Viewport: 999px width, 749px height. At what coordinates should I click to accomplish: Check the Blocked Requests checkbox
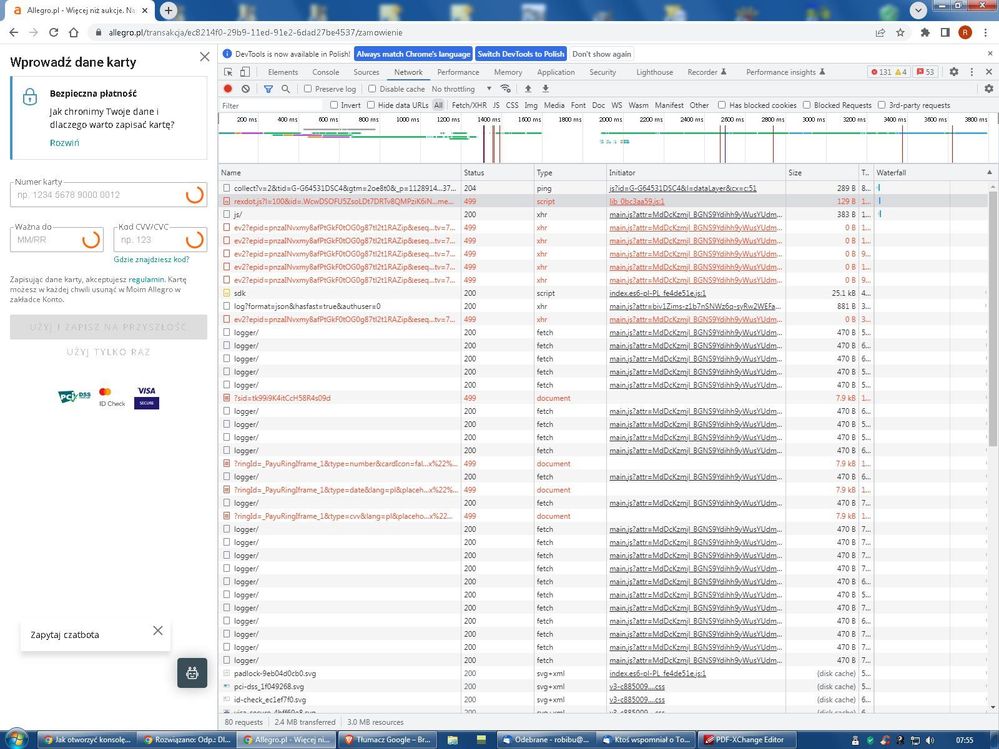807,105
